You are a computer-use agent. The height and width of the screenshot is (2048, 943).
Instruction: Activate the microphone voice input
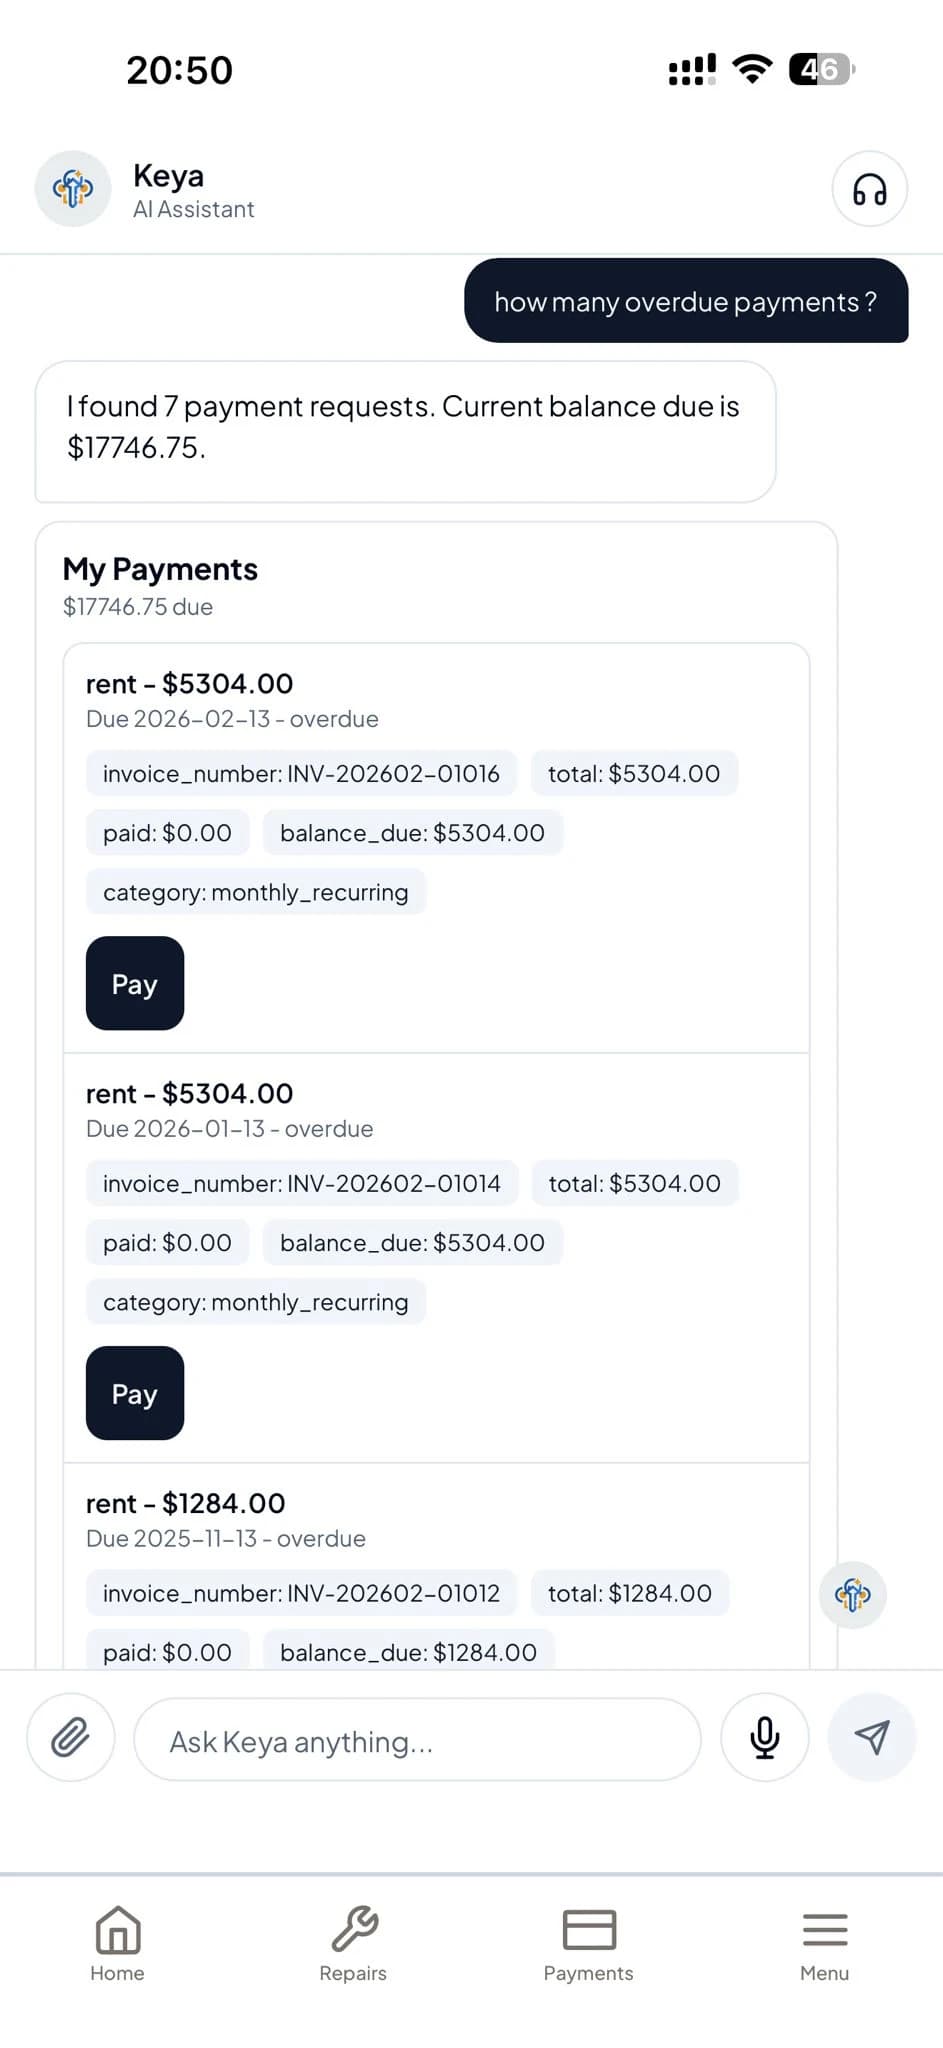point(765,1737)
